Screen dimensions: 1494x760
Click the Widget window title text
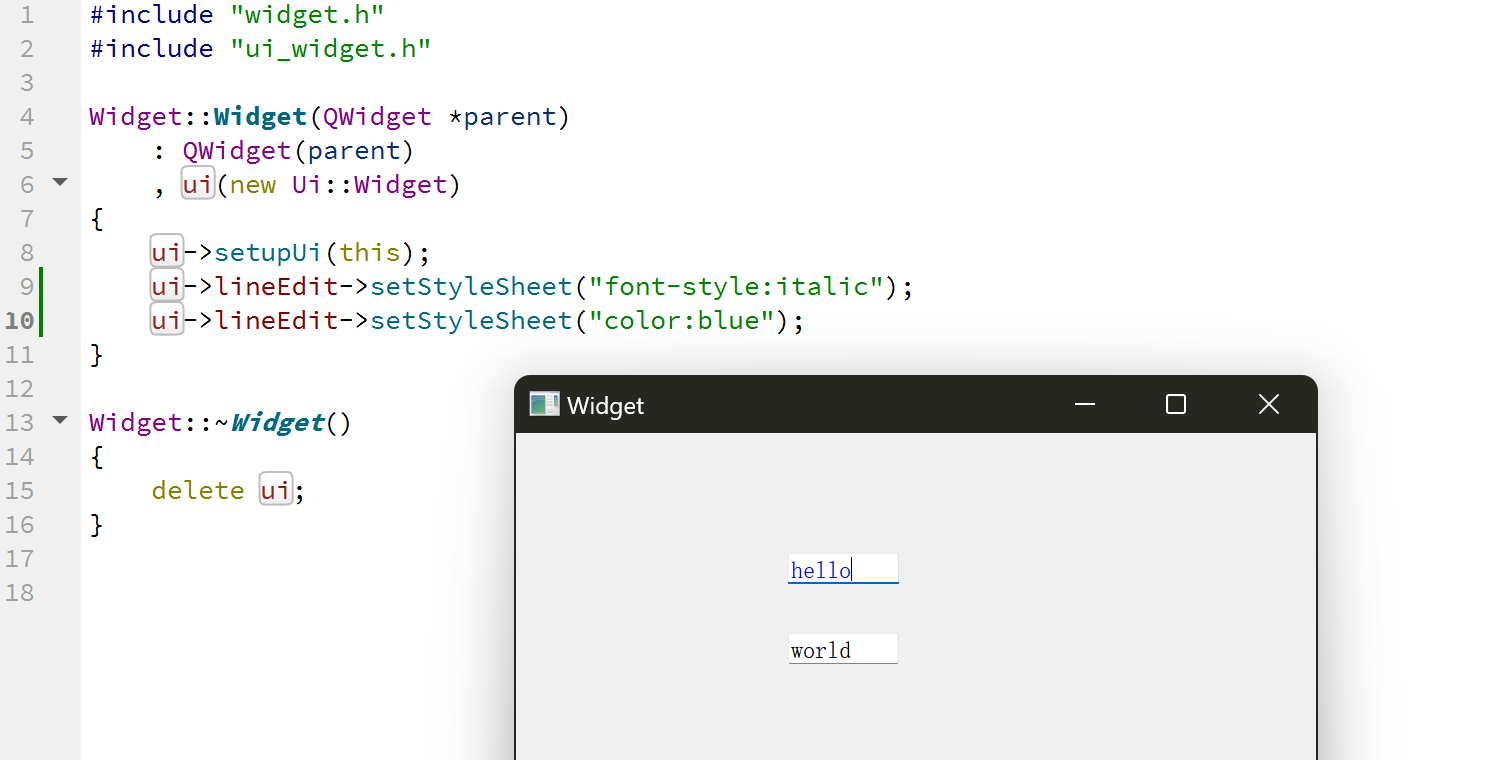click(605, 405)
